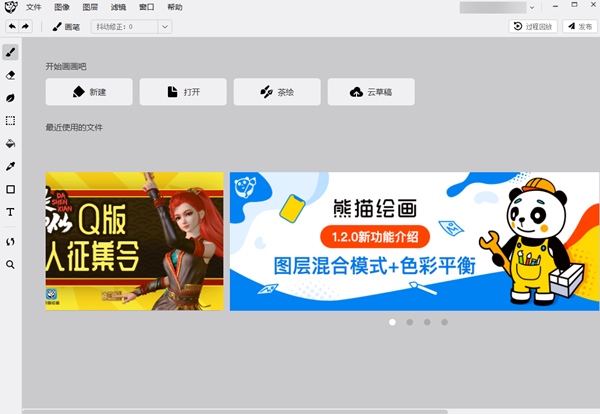Select the Zoom magnifier tool
The width and height of the screenshot is (600, 414).
[10, 265]
